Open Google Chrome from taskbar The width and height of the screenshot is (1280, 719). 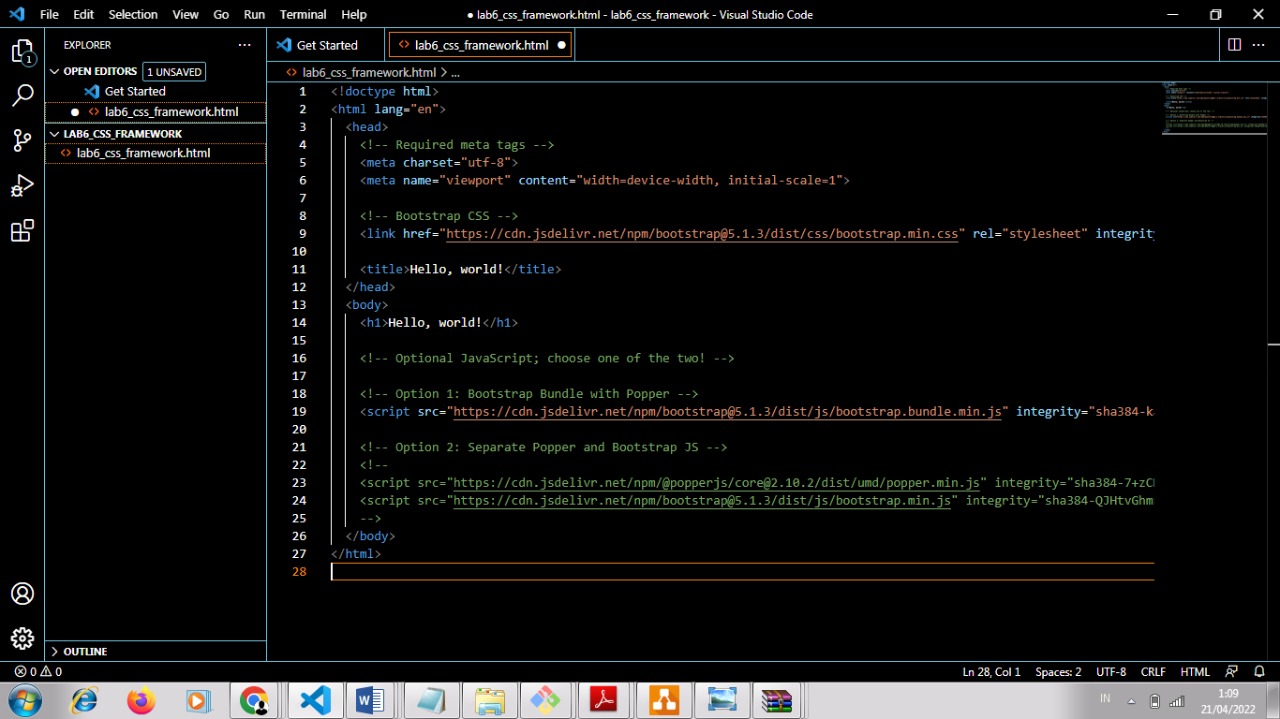(x=254, y=701)
